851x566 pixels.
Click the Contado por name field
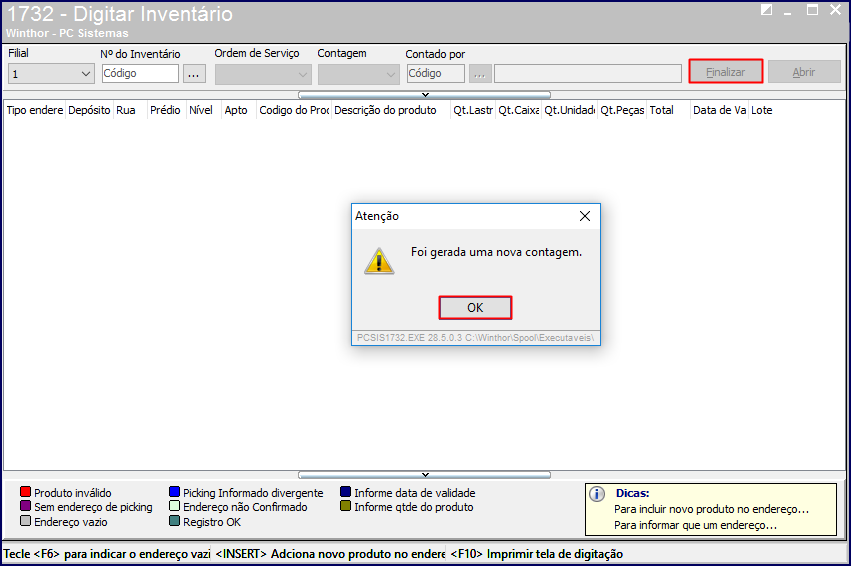point(588,73)
